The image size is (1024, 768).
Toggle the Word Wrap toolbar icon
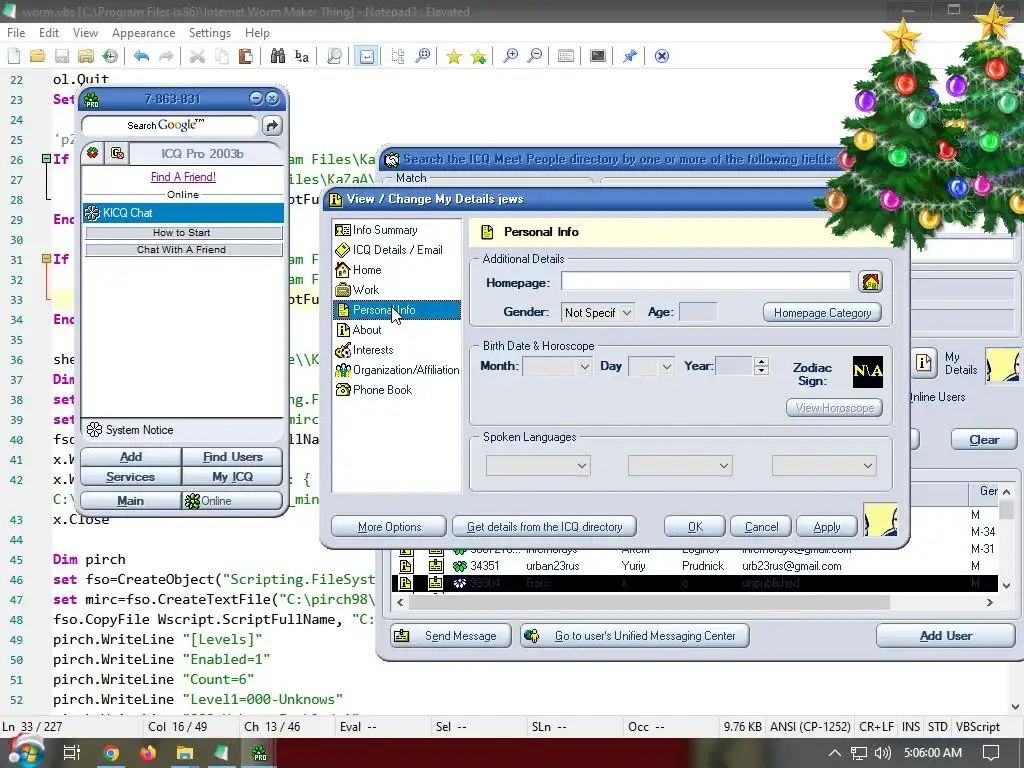(x=367, y=56)
